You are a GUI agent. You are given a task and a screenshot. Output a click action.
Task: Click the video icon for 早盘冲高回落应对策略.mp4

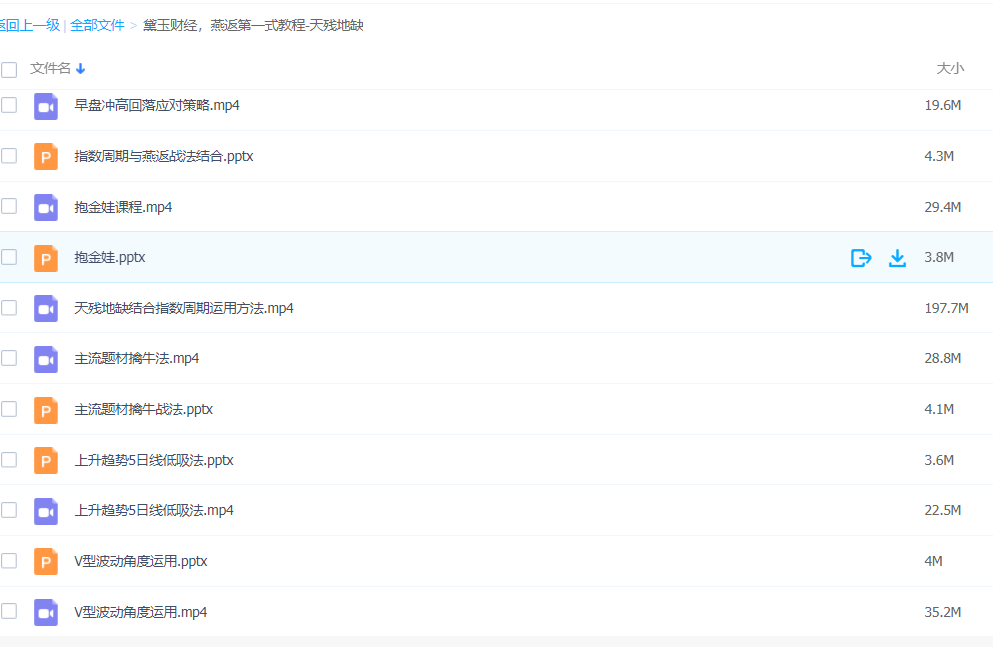pyautogui.click(x=46, y=105)
